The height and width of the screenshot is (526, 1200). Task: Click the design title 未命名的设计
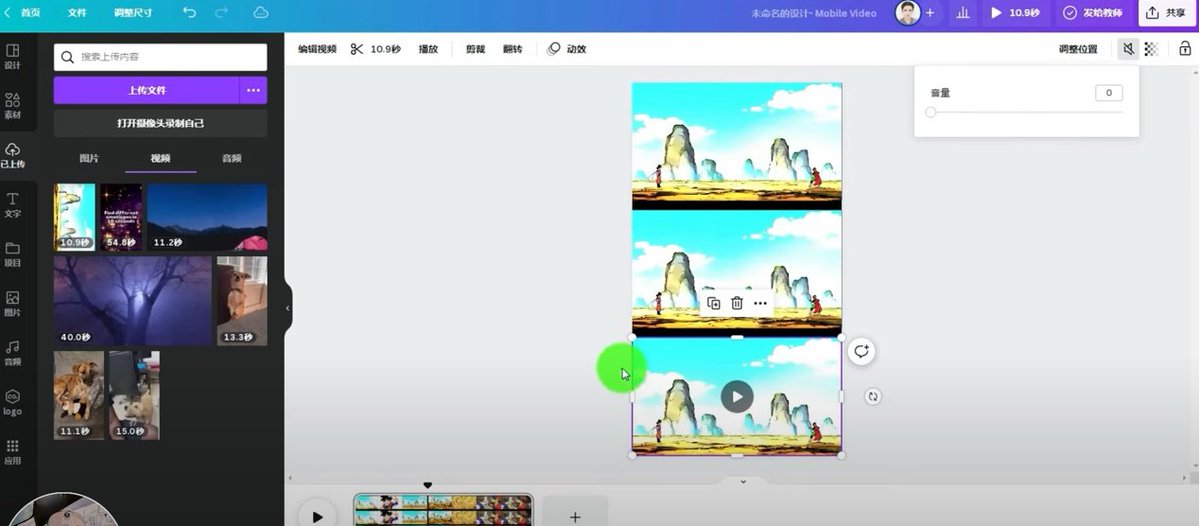[x=813, y=13]
